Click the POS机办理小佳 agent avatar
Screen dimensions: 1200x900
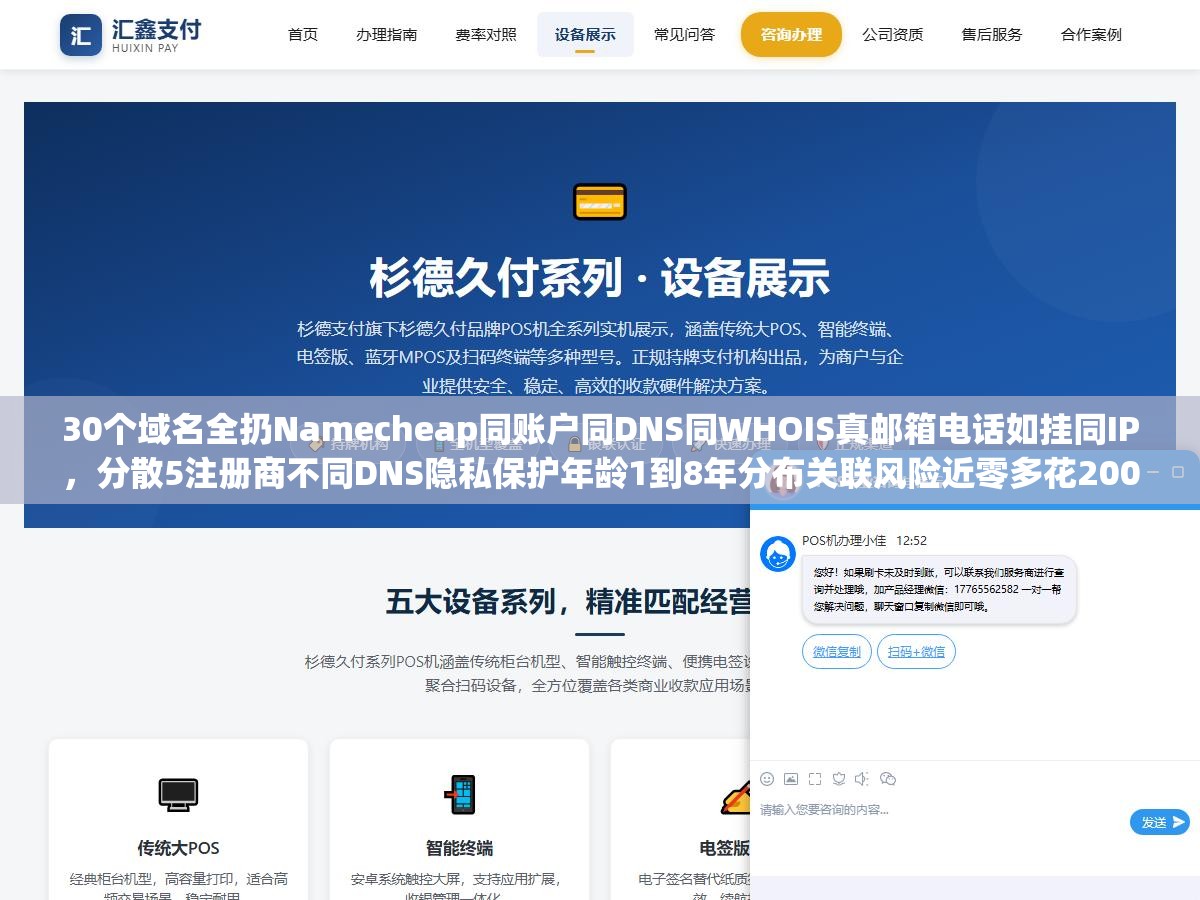pyautogui.click(x=778, y=554)
